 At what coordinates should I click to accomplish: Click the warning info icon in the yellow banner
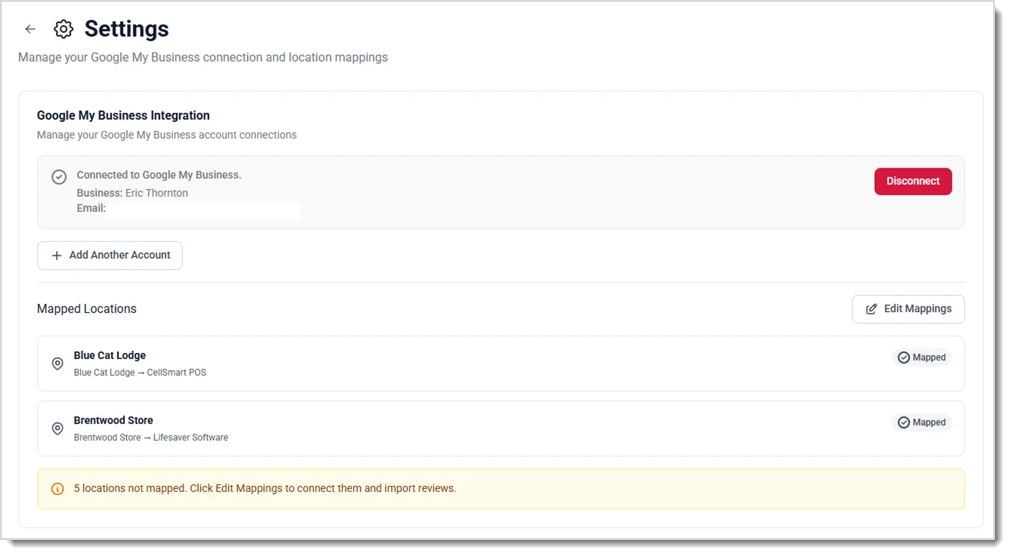coord(57,489)
